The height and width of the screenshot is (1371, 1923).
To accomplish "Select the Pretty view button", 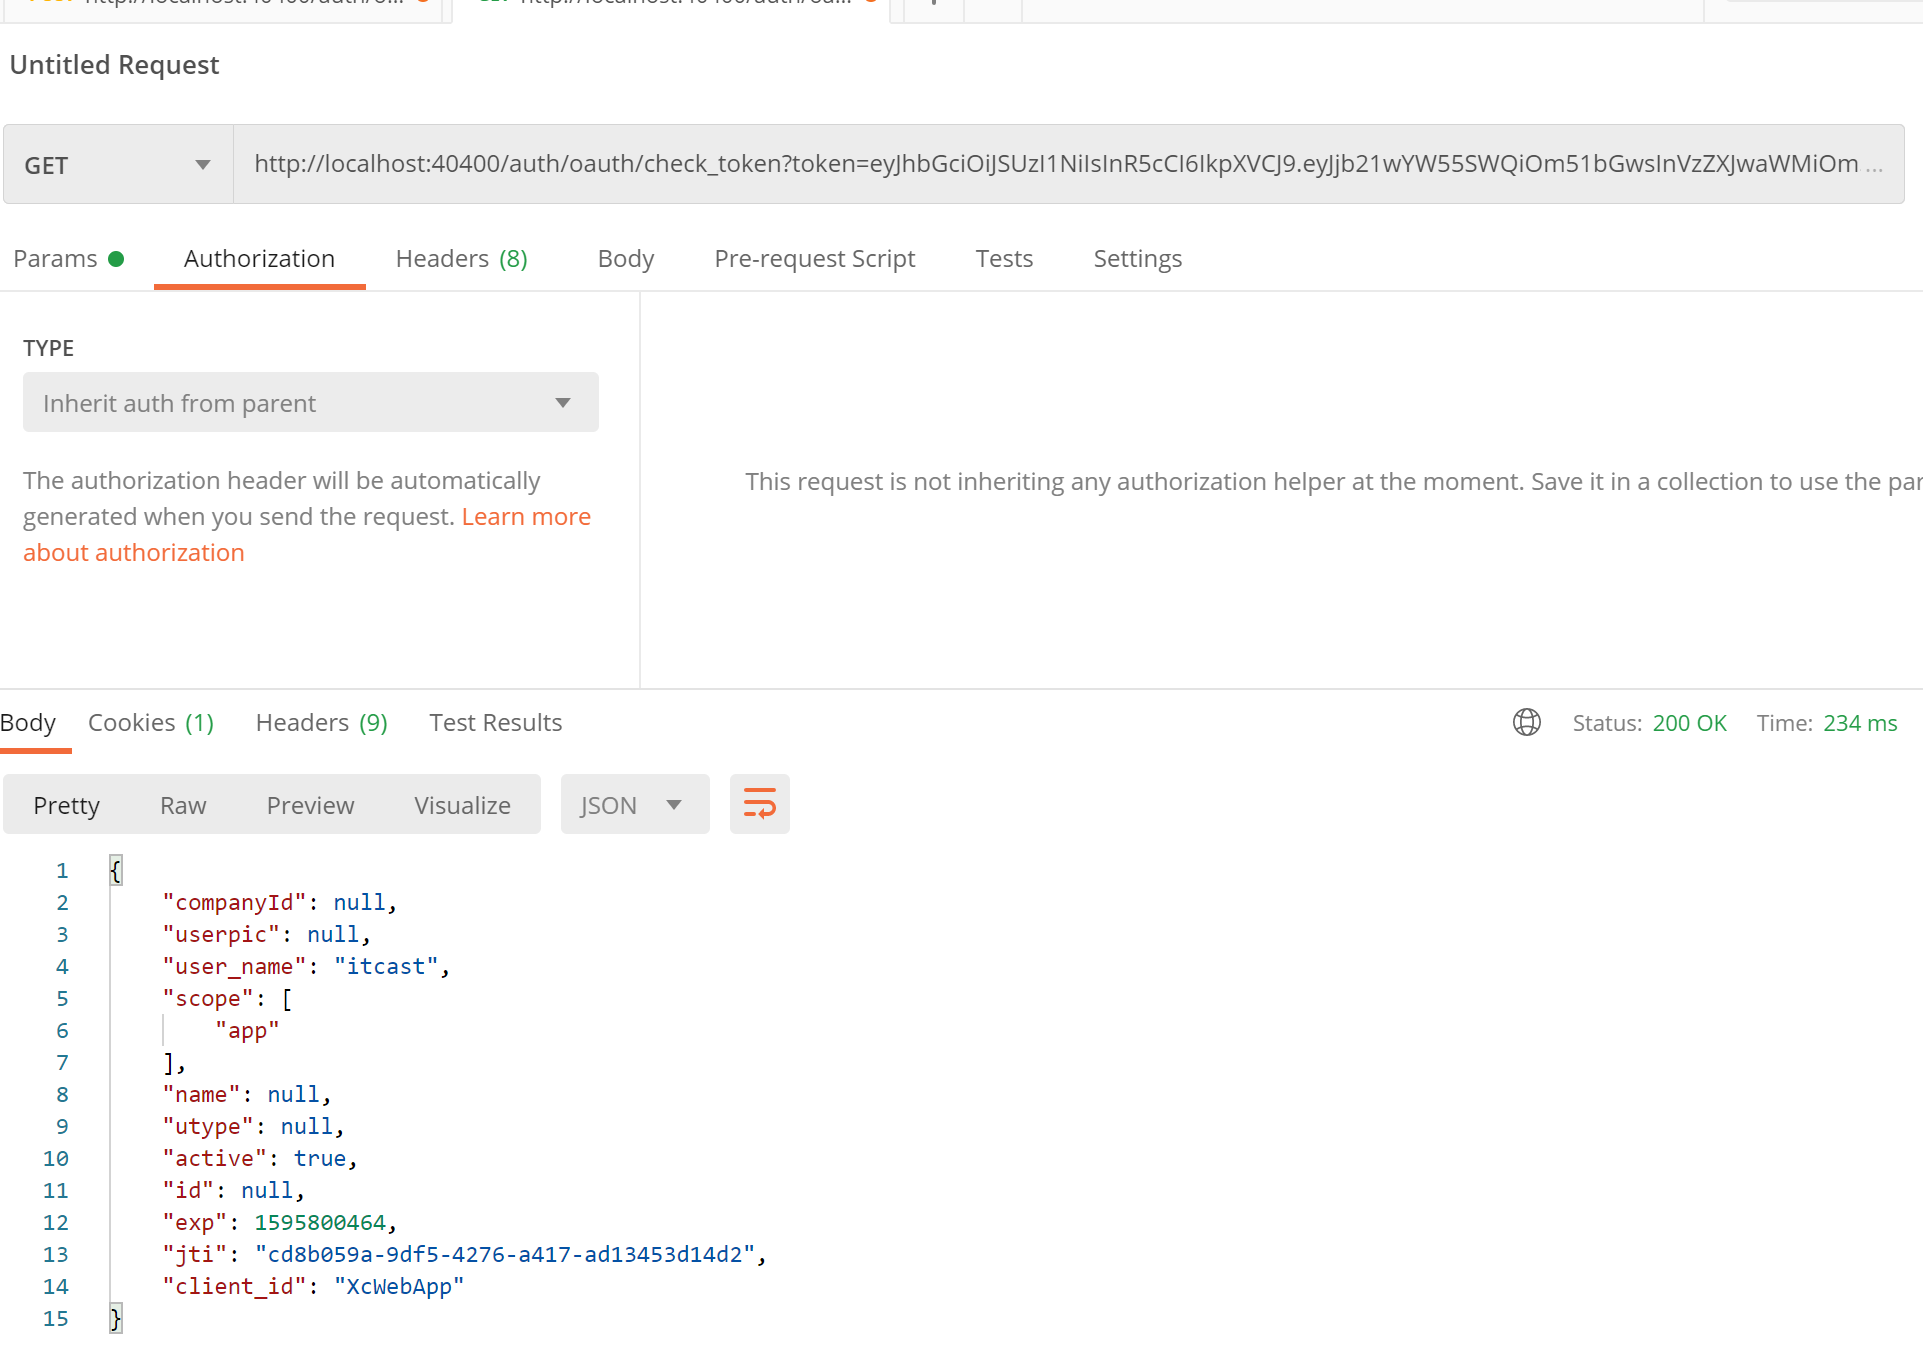I will click(x=67, y=805).
